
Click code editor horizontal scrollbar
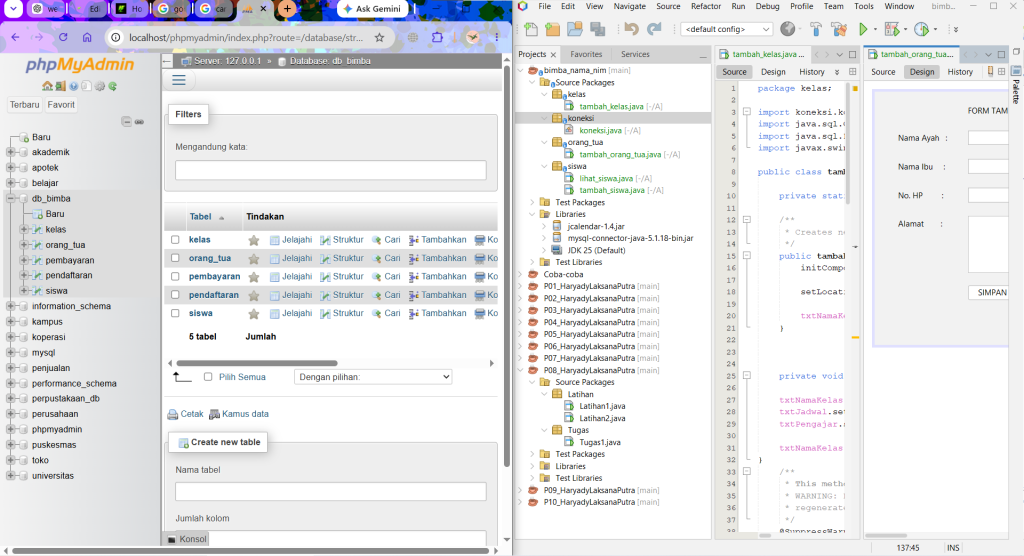(x=765, y=536)
